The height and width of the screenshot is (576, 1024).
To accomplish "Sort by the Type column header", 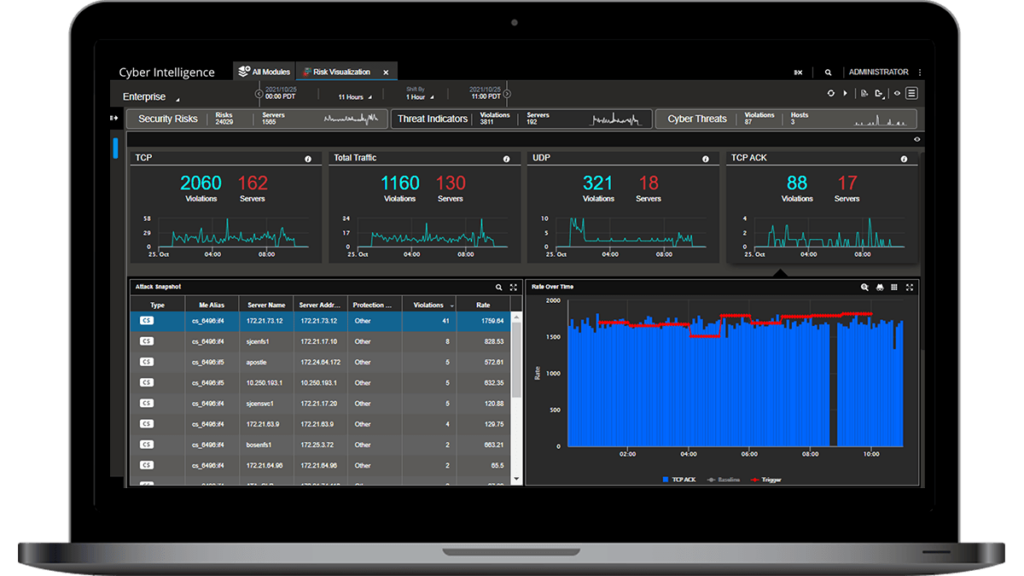I will (x=157, y=305).
